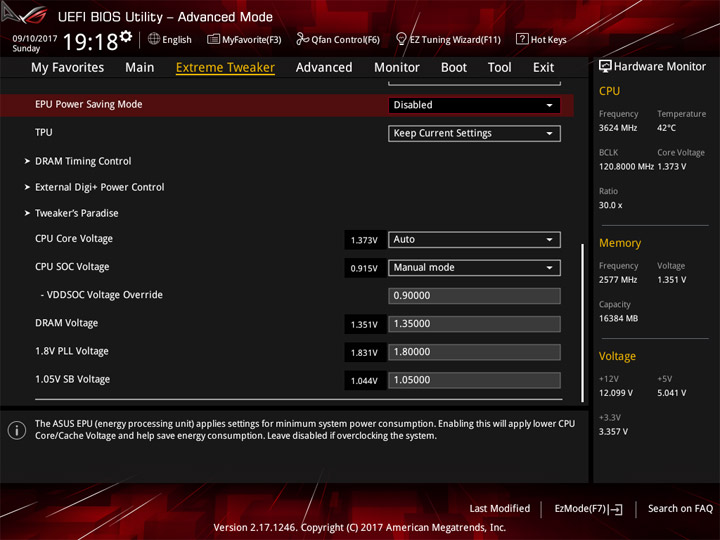
Task: Click the 5.041 V reading
Action: (671, 393)
